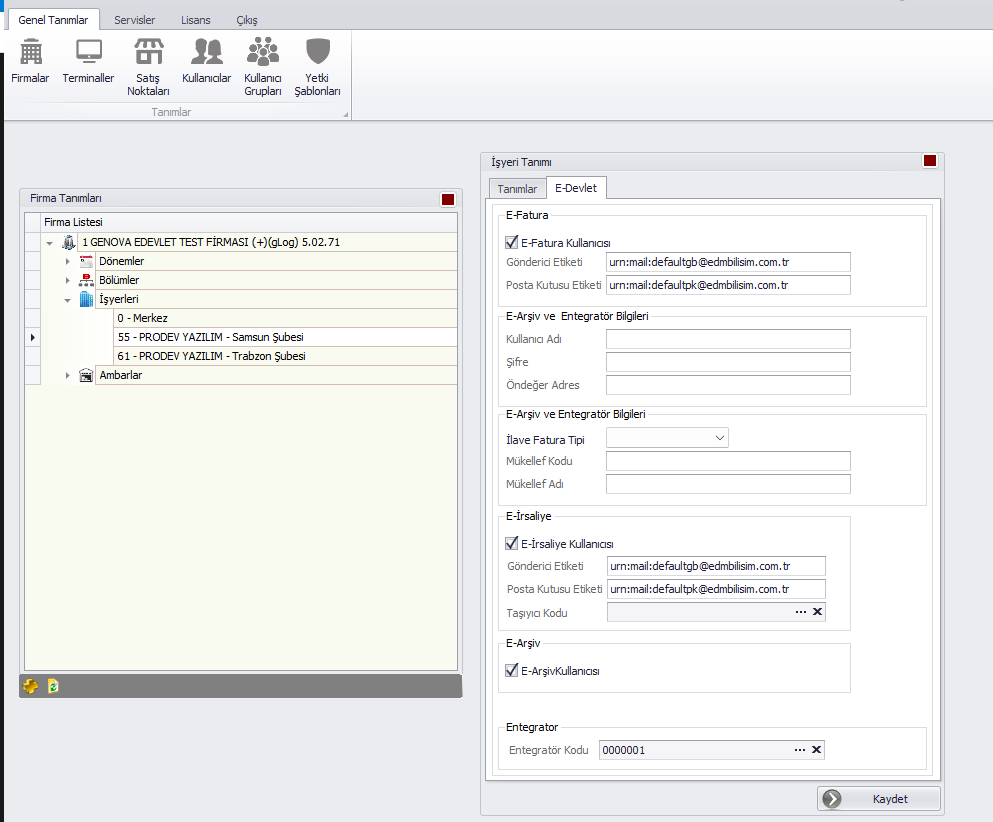Screen dimensions: 993x822
Task: Open the Firmalar definitions icon
Action: click(x=30, y=61)
